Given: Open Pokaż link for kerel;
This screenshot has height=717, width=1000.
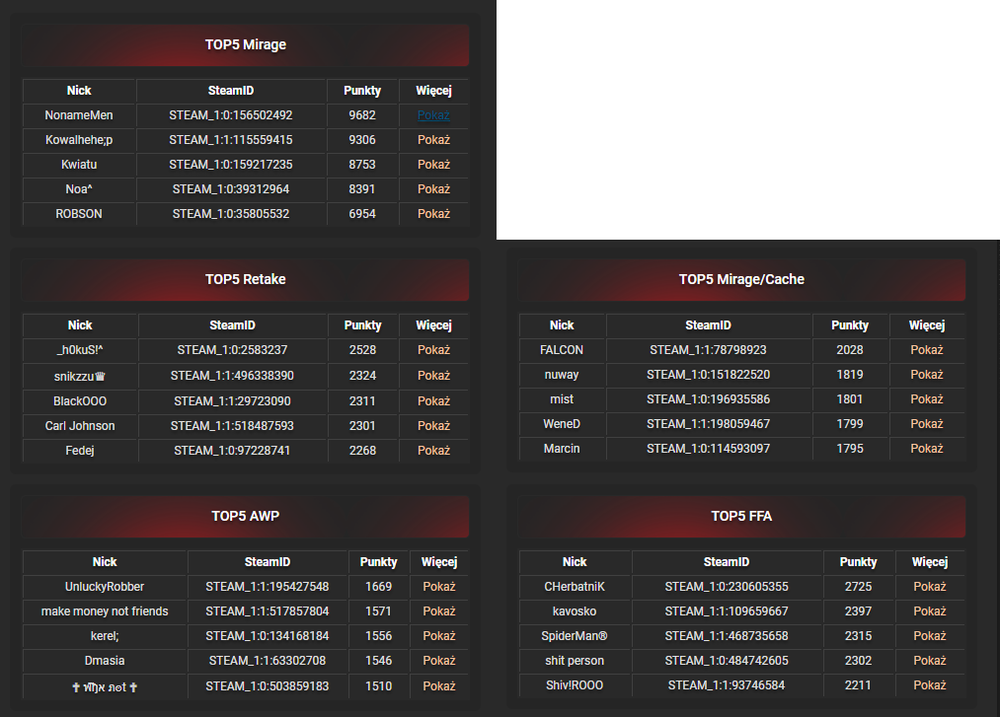Looking at the screenshot, I should click(x=439, y=636).
